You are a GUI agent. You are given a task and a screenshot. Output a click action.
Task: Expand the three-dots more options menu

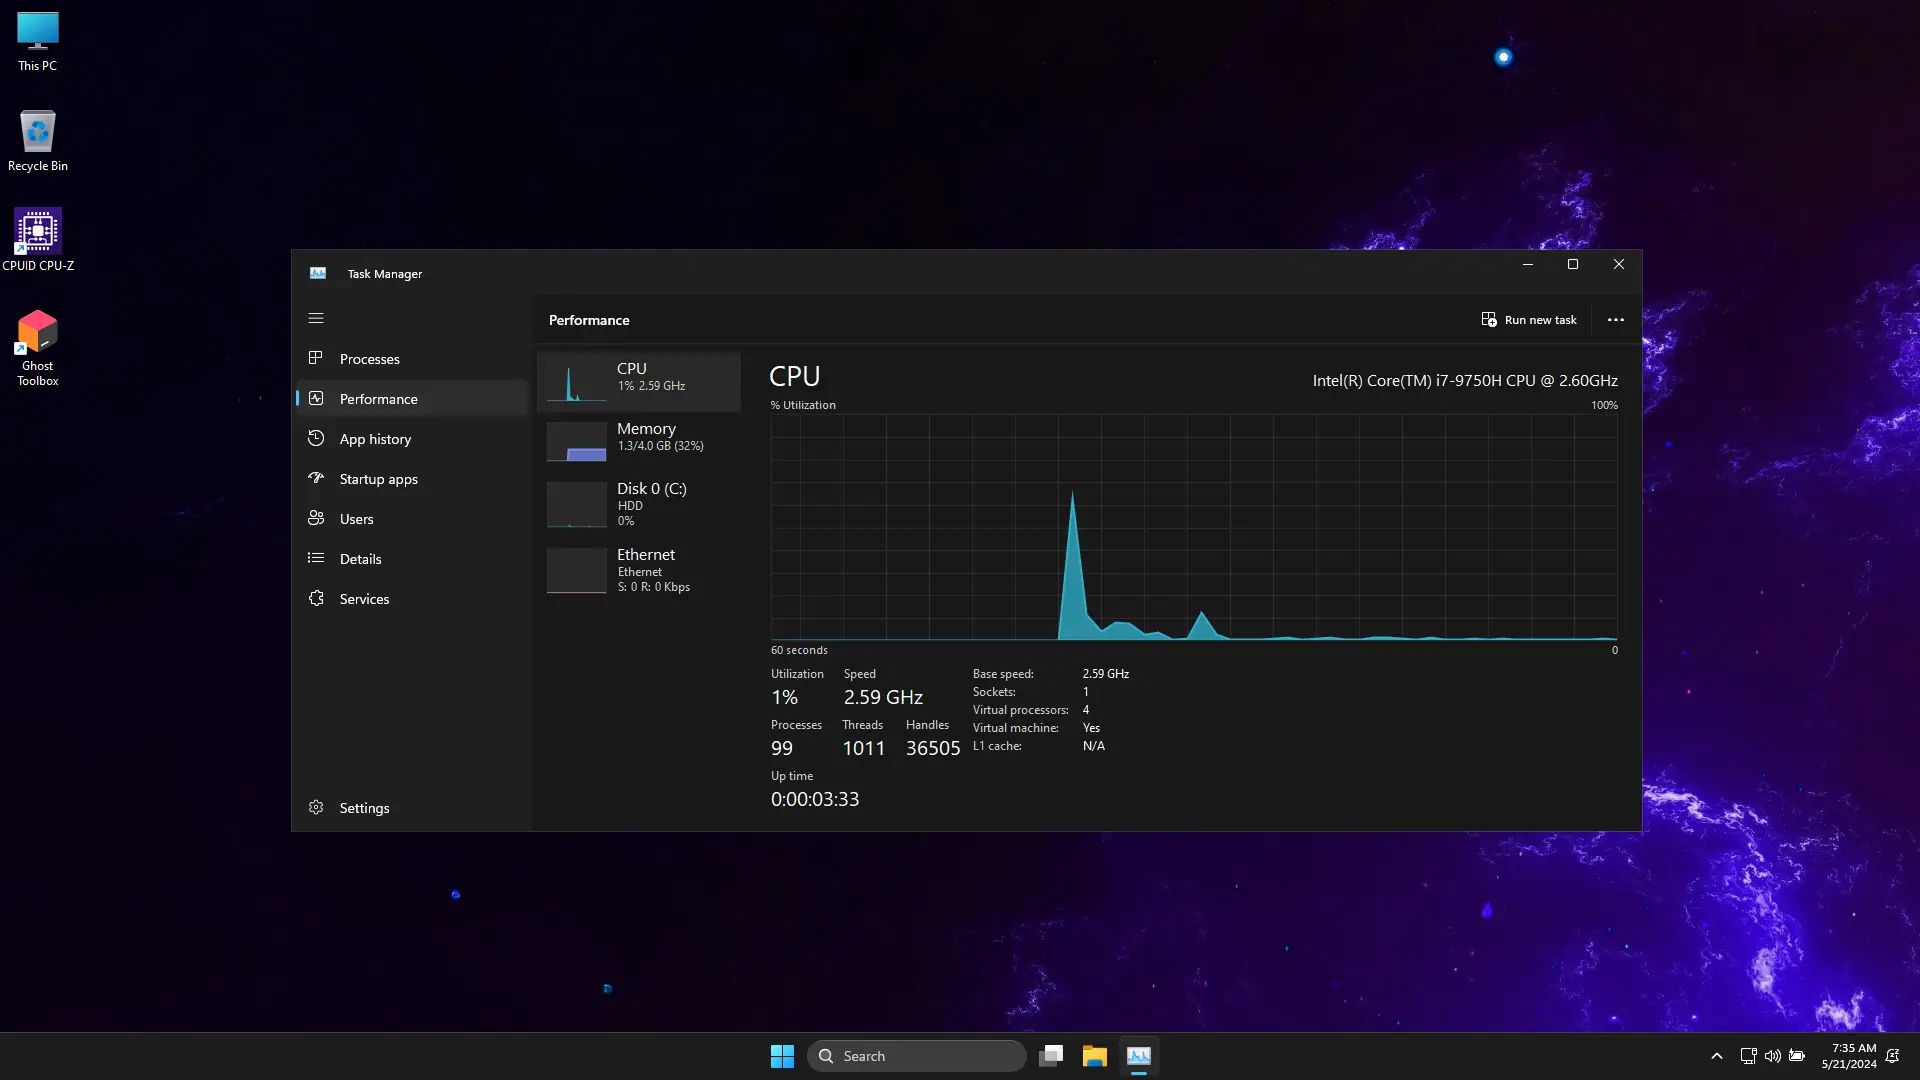click(1615, 320)
